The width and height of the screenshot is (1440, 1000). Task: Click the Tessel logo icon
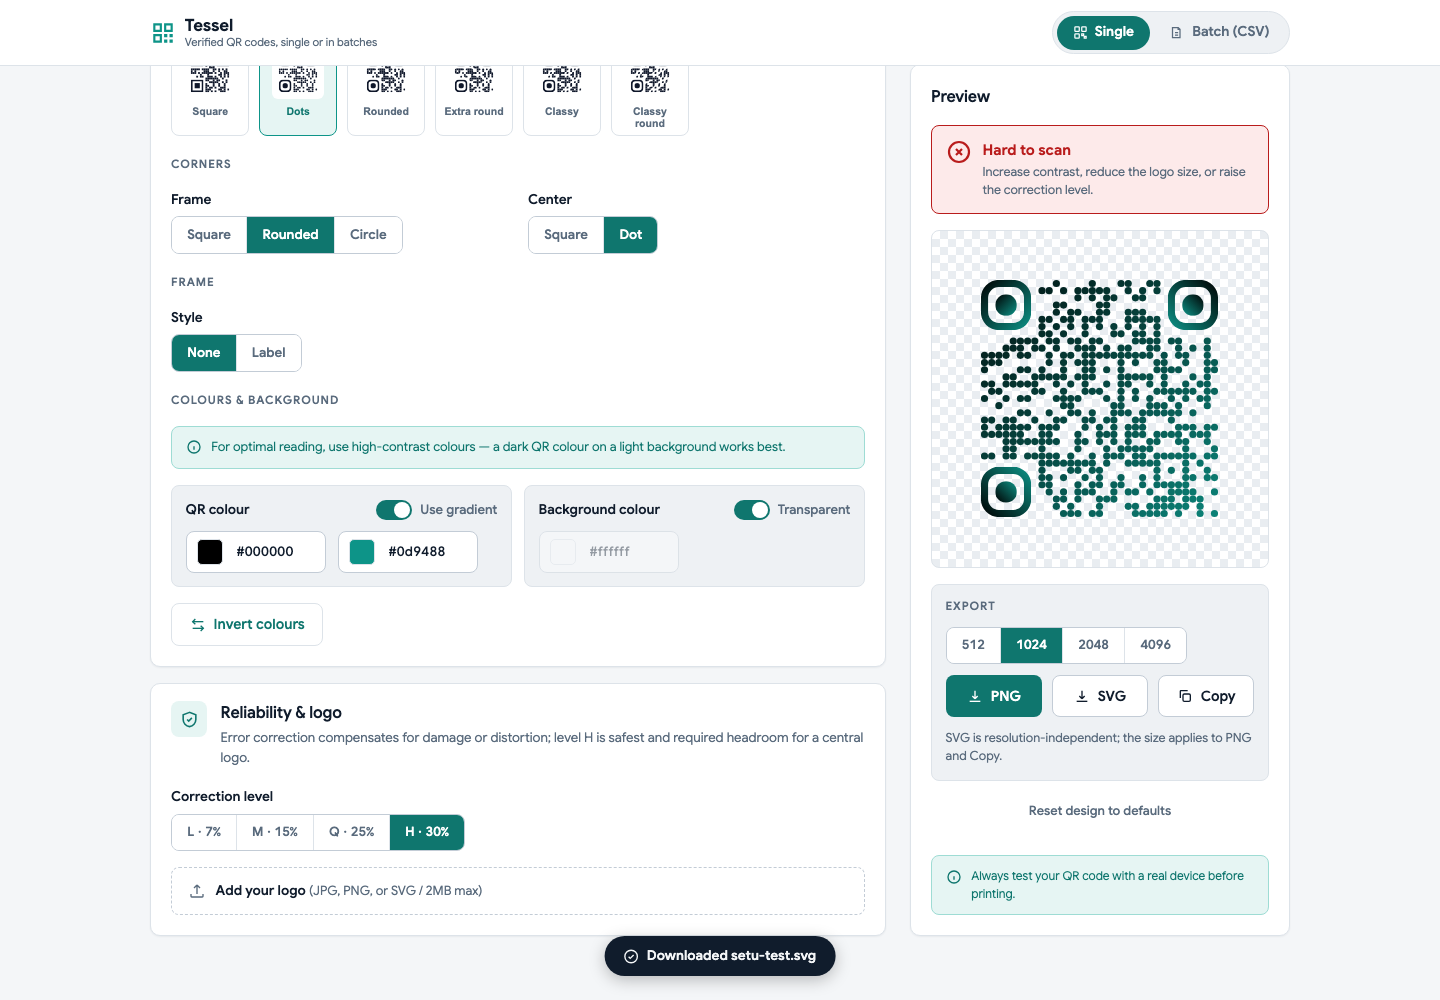tap(163, 33)
